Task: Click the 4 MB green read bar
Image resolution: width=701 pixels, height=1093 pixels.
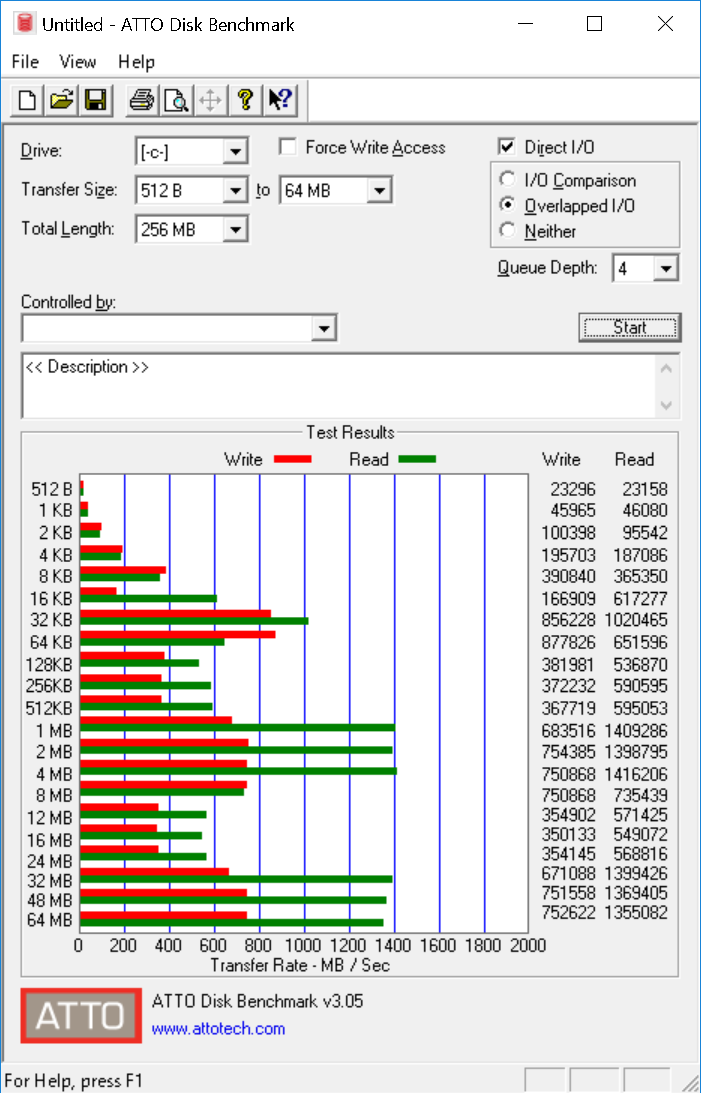Action: click(x=238, y=771)
